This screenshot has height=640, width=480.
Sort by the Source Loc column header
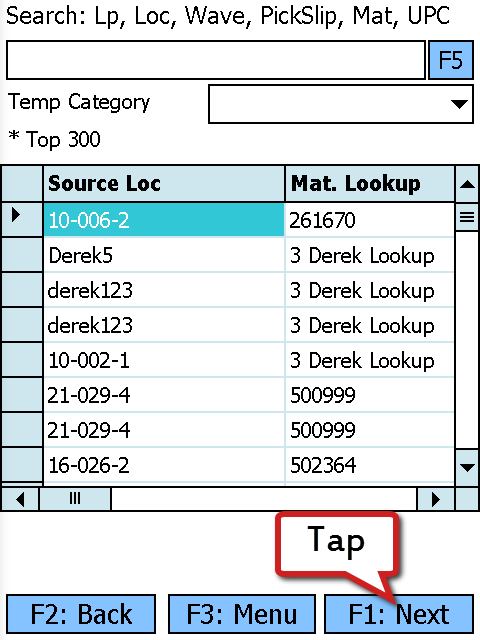(164, 184)
